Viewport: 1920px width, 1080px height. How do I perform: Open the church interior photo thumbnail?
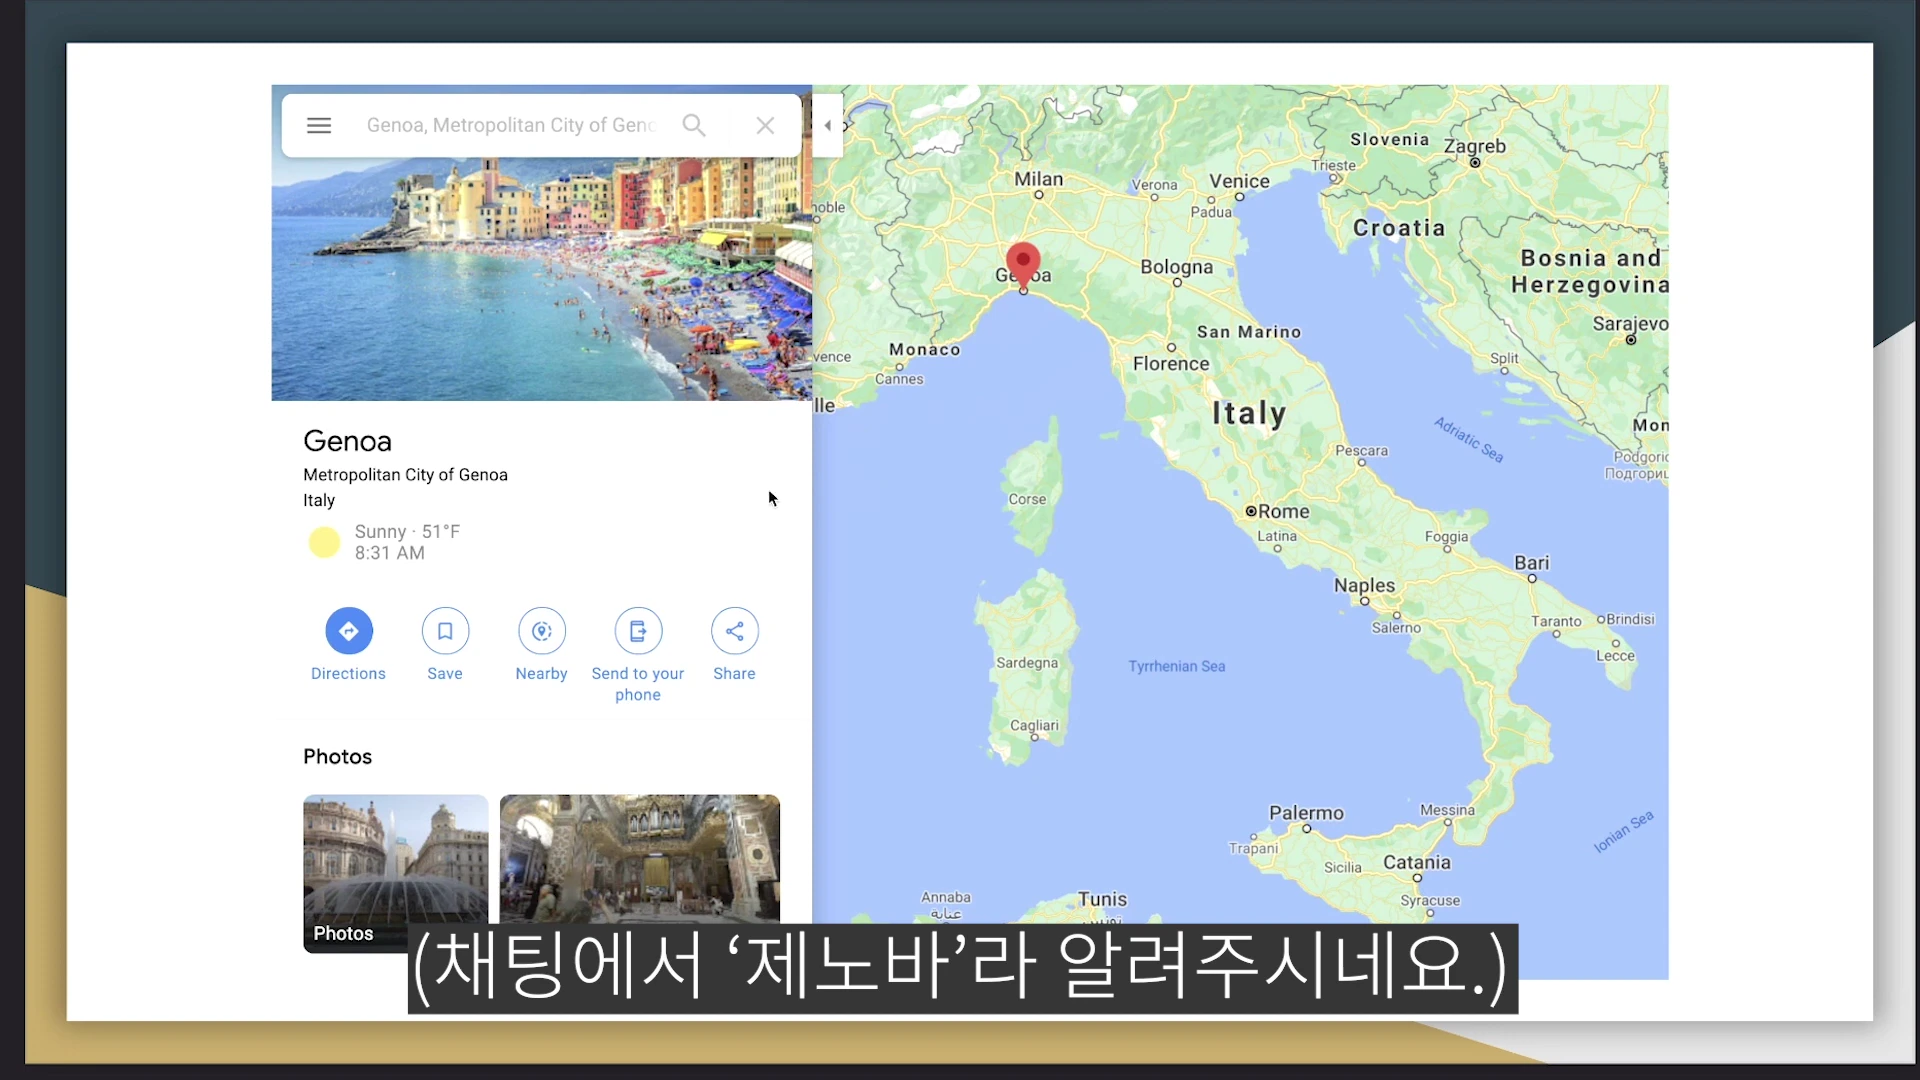(x=640, y=859)
